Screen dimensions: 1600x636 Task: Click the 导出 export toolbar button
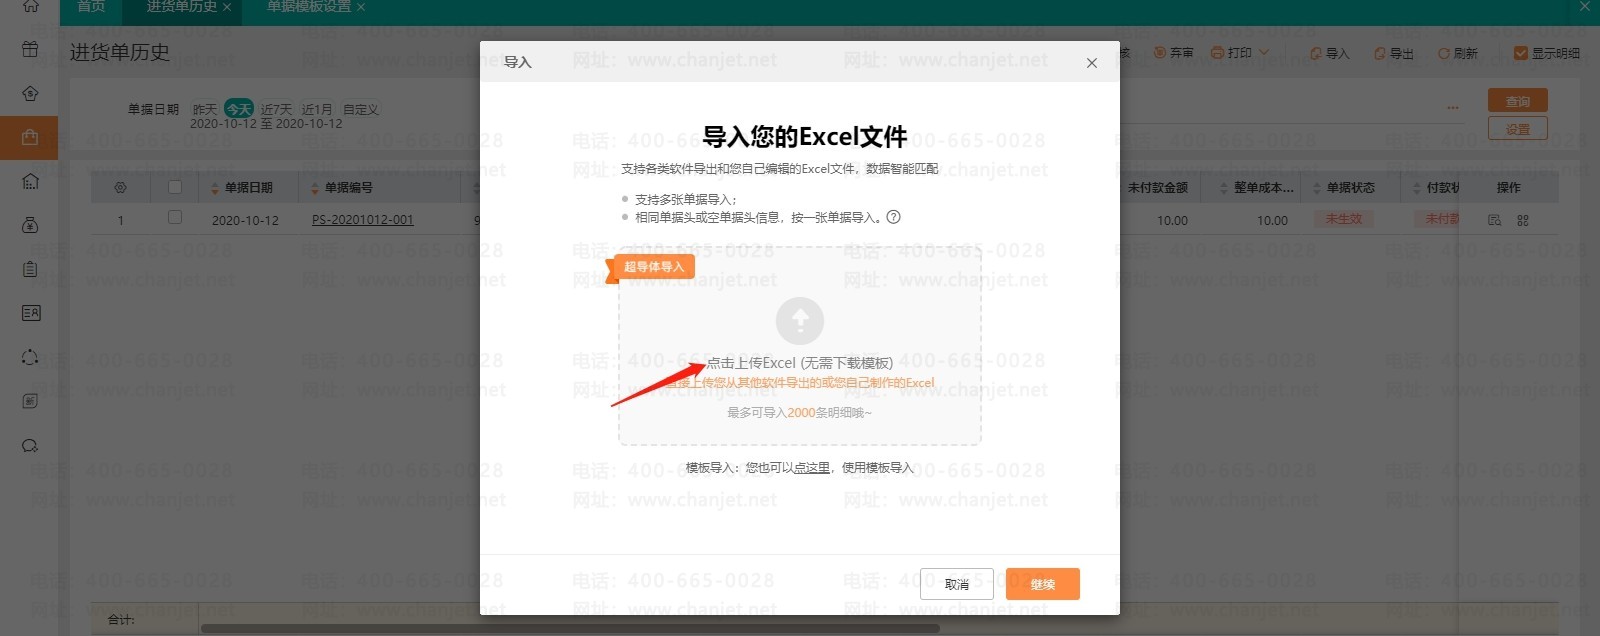1394,54
